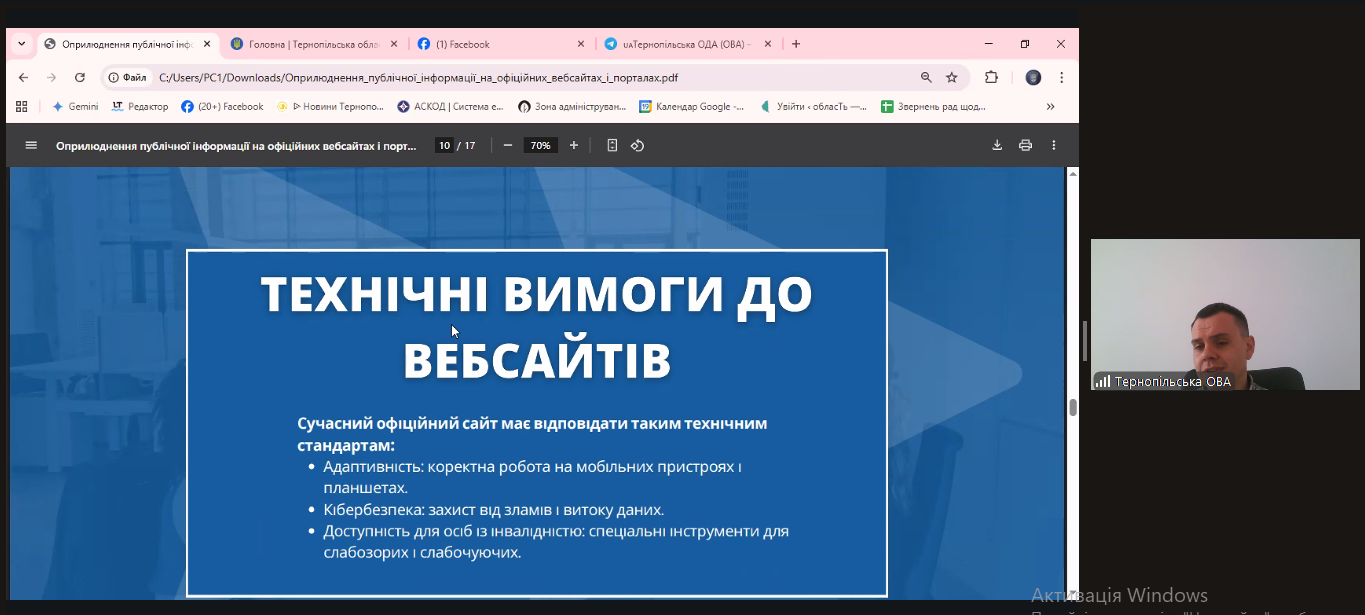This screenshot has height=615, width=1365.
Task: Click the zoom out minus button
Action: [x=508, y=145]
